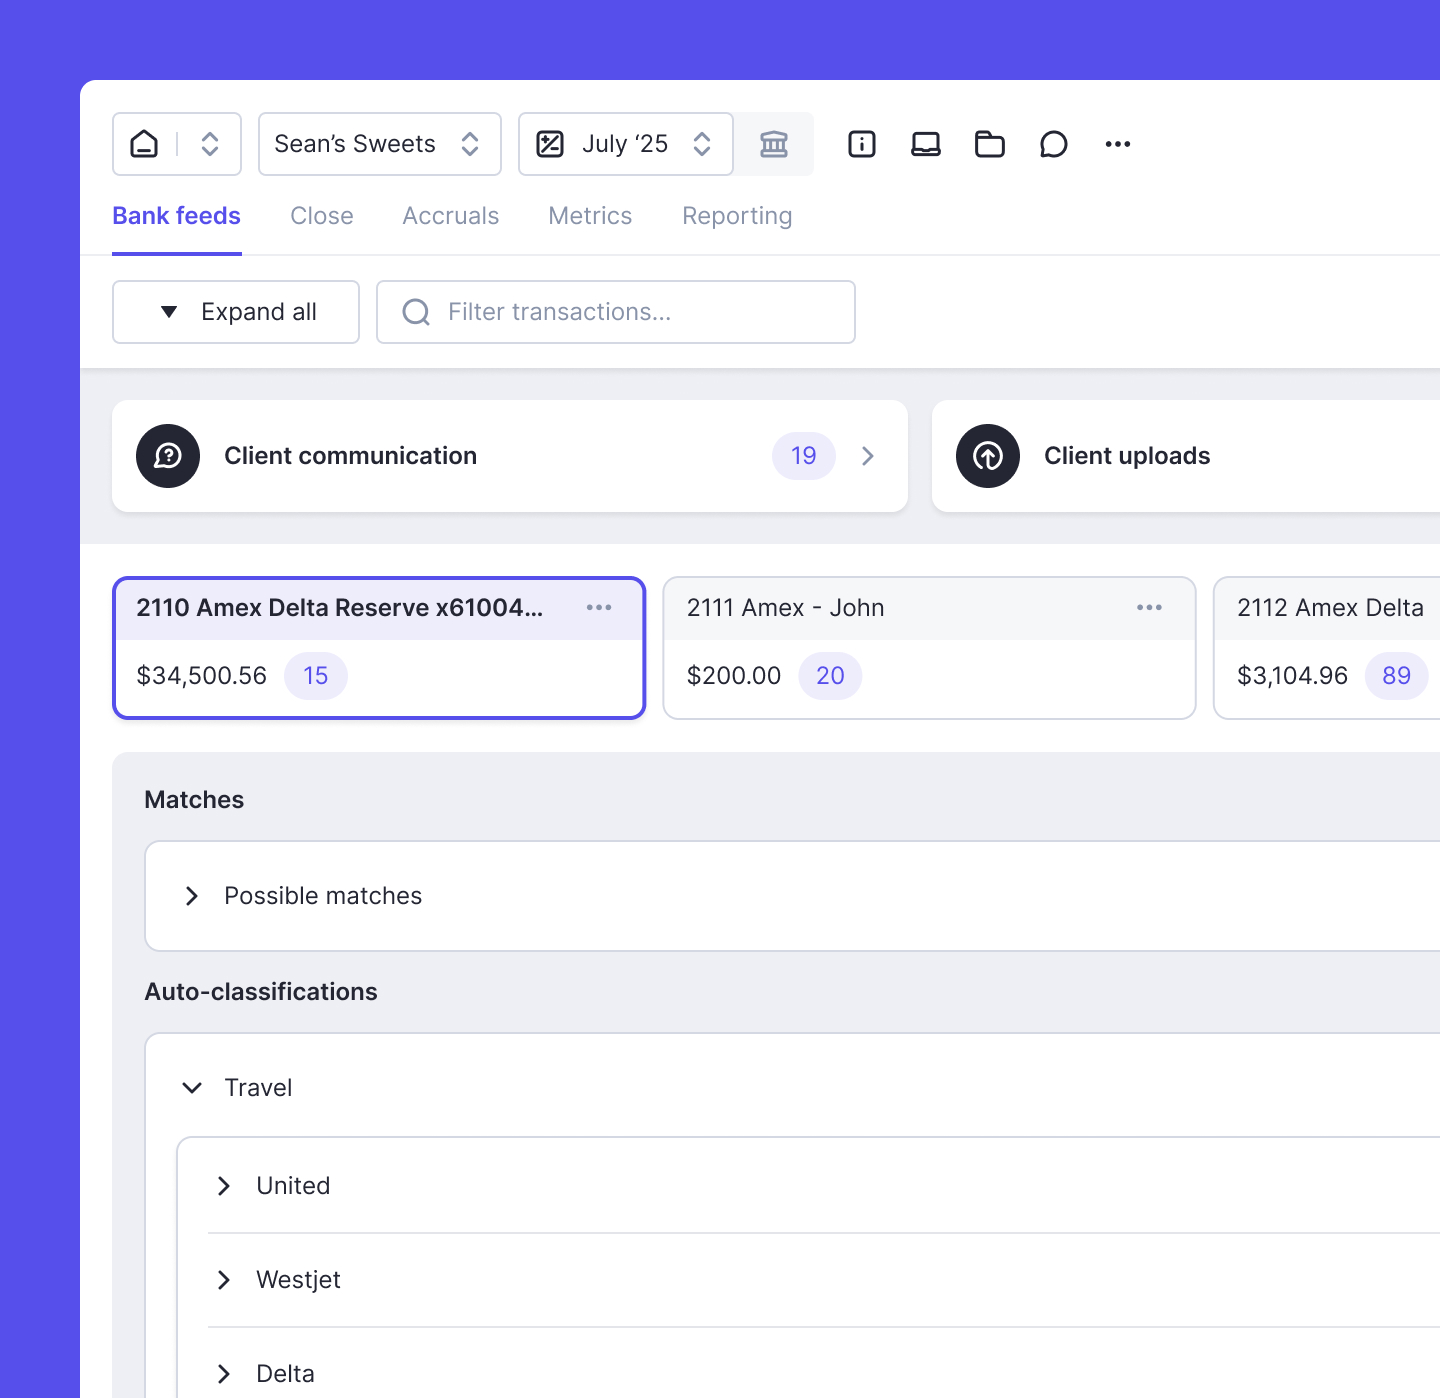Image resolution: width=1440 pixels, height=1398 pixels.
Task: Click the Client uploads arrow icon
Action: pyautogui.click(x=988, y=456)
